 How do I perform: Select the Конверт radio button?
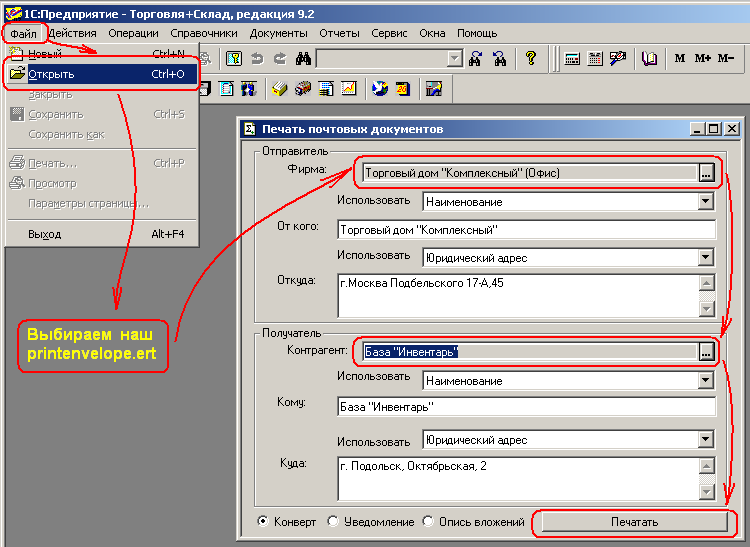(263, 521)
